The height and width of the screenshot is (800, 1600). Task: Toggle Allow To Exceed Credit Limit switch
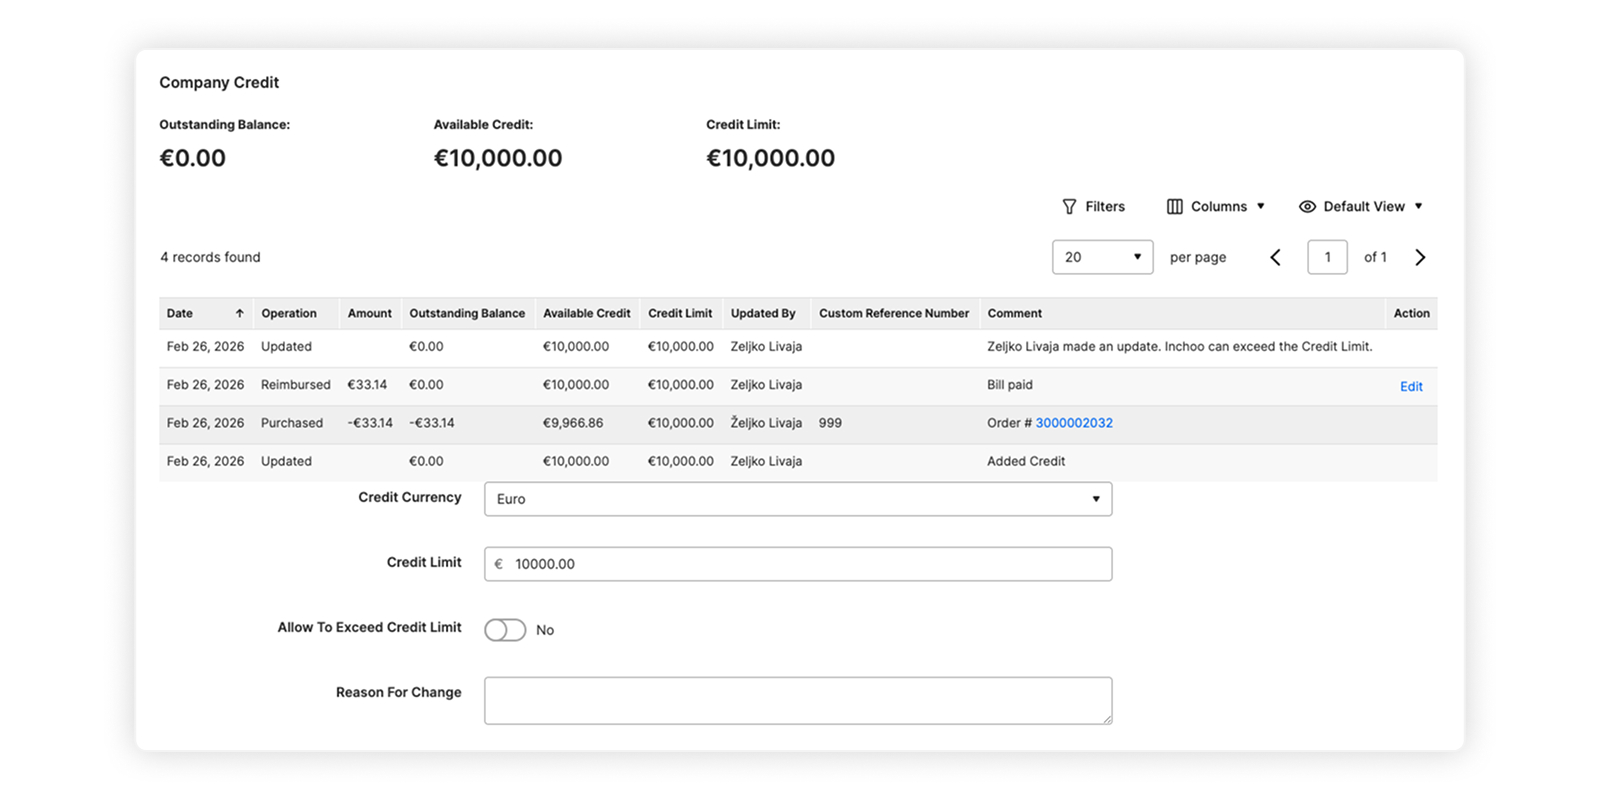[x=505, y=630]
